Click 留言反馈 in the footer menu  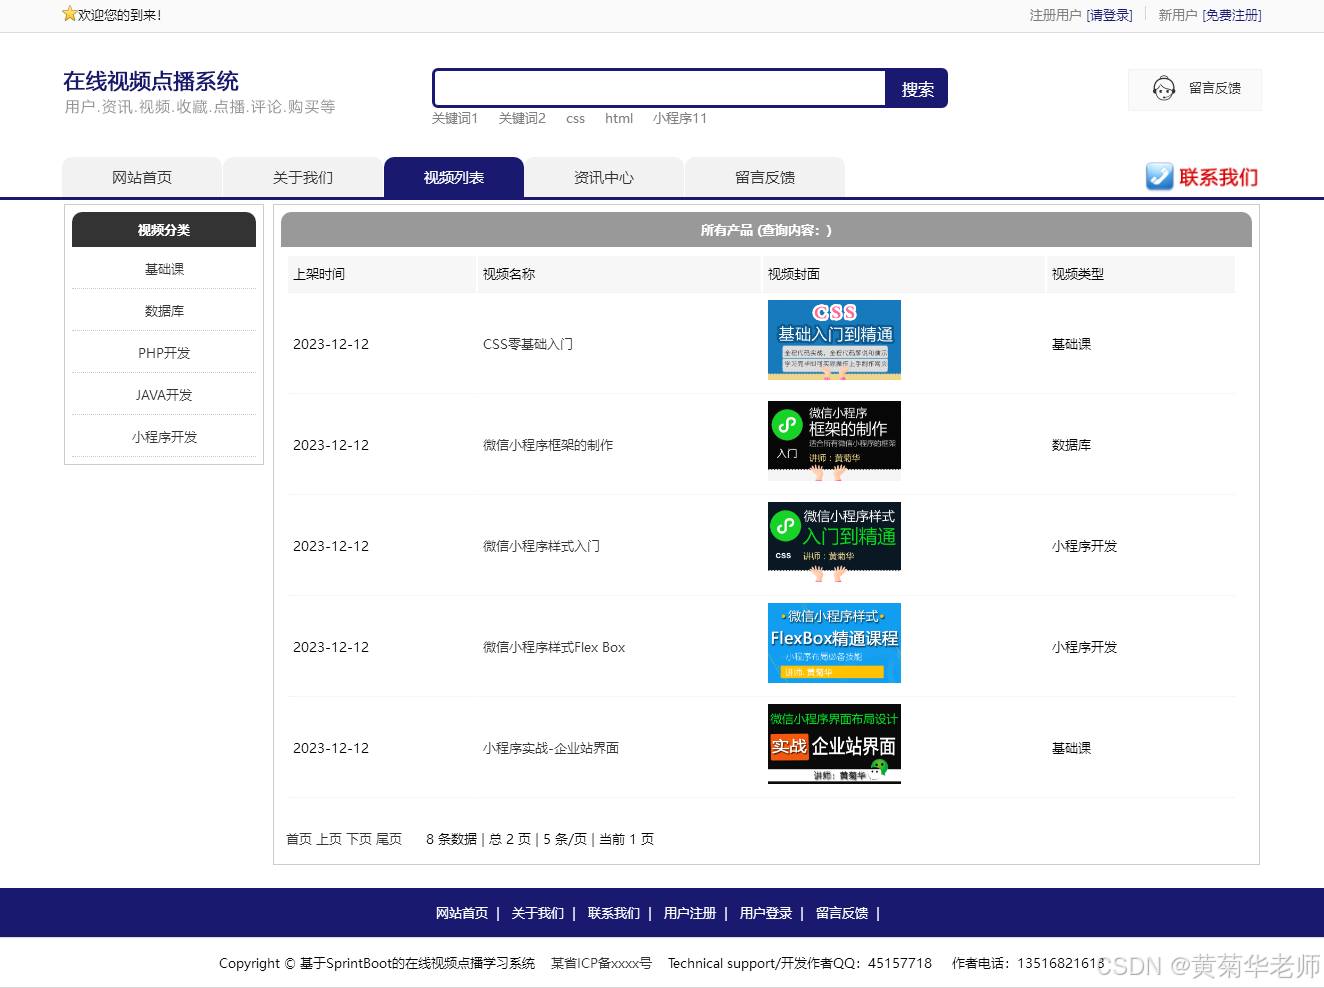[841, 913]
